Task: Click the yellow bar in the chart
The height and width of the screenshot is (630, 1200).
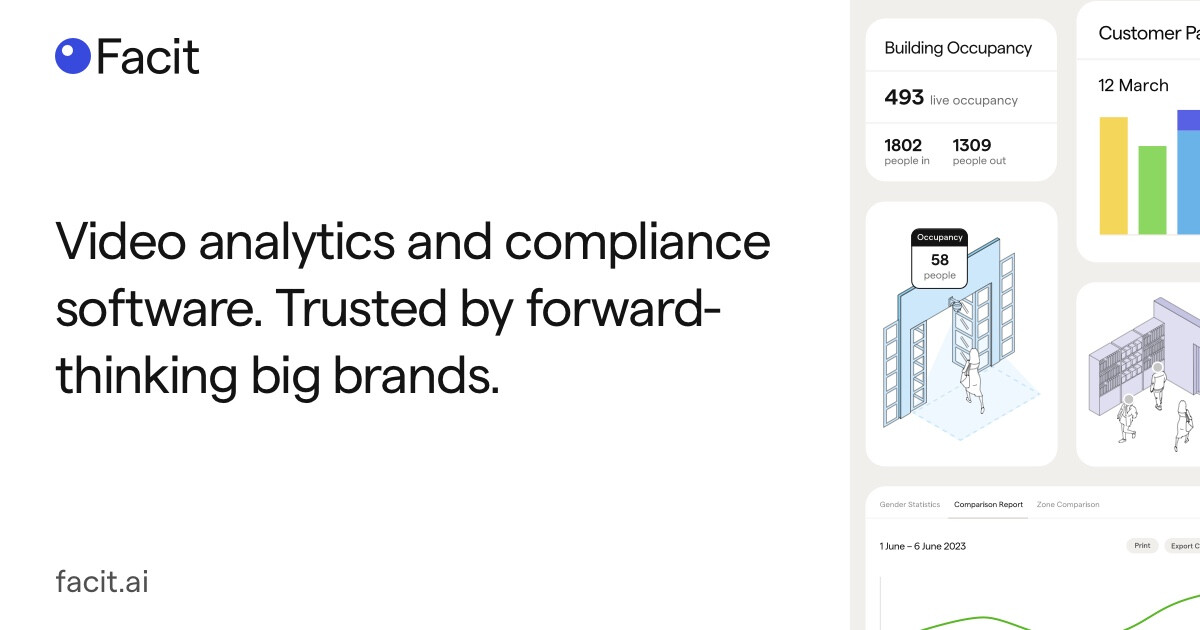Action: pos(1113,175)
